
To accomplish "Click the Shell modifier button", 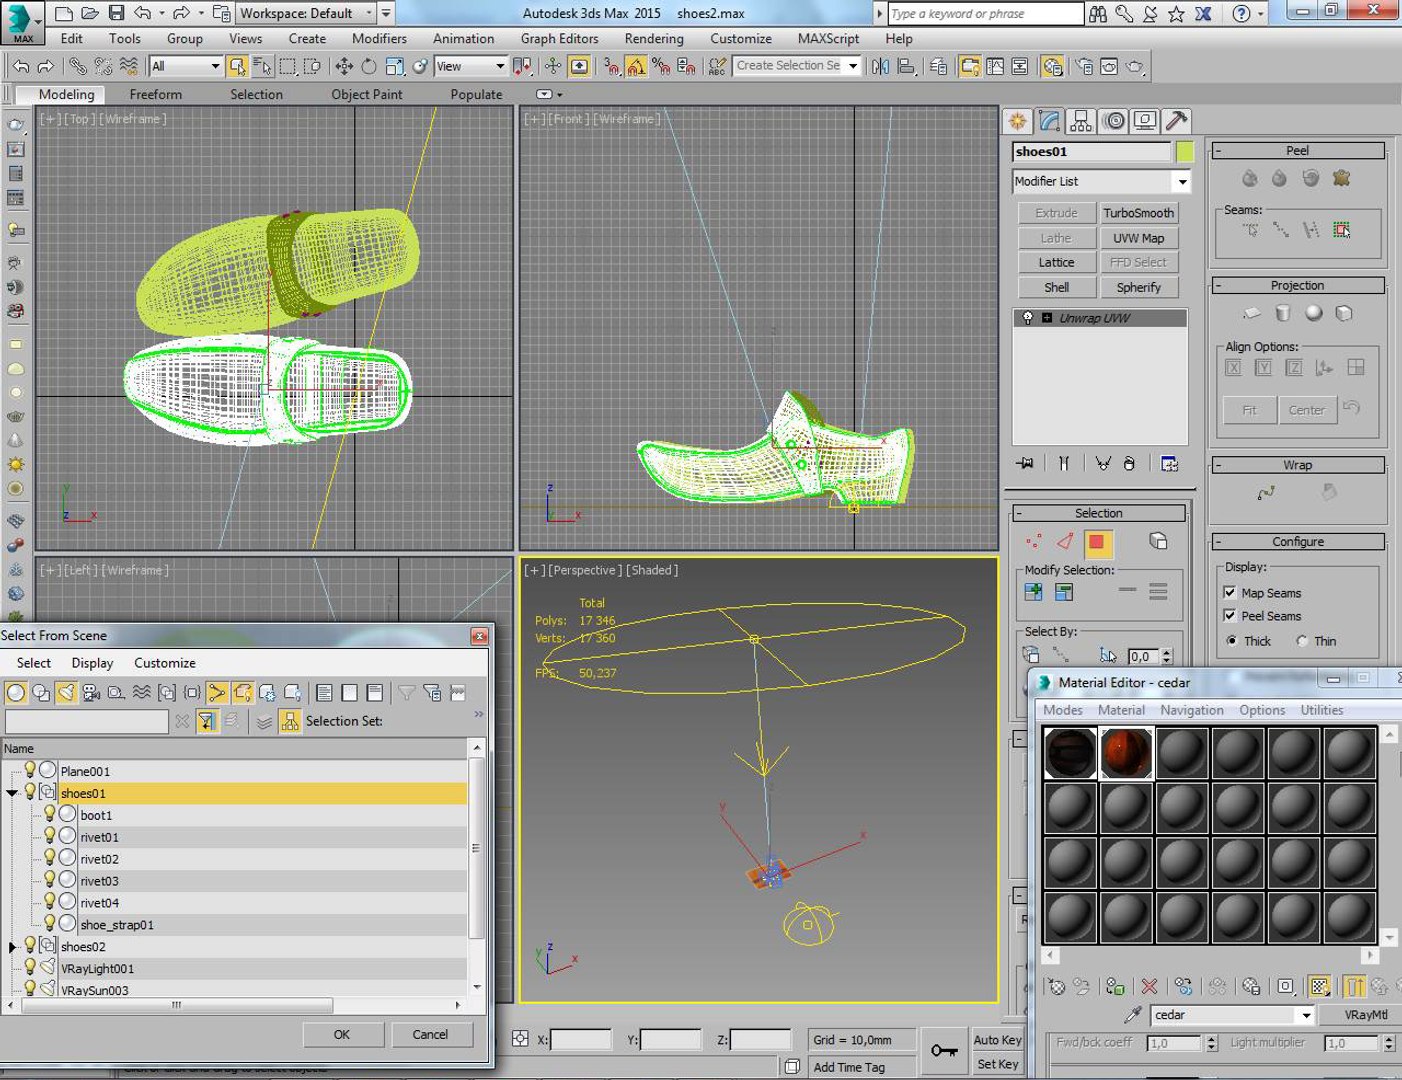I will tap(1057, 287).
